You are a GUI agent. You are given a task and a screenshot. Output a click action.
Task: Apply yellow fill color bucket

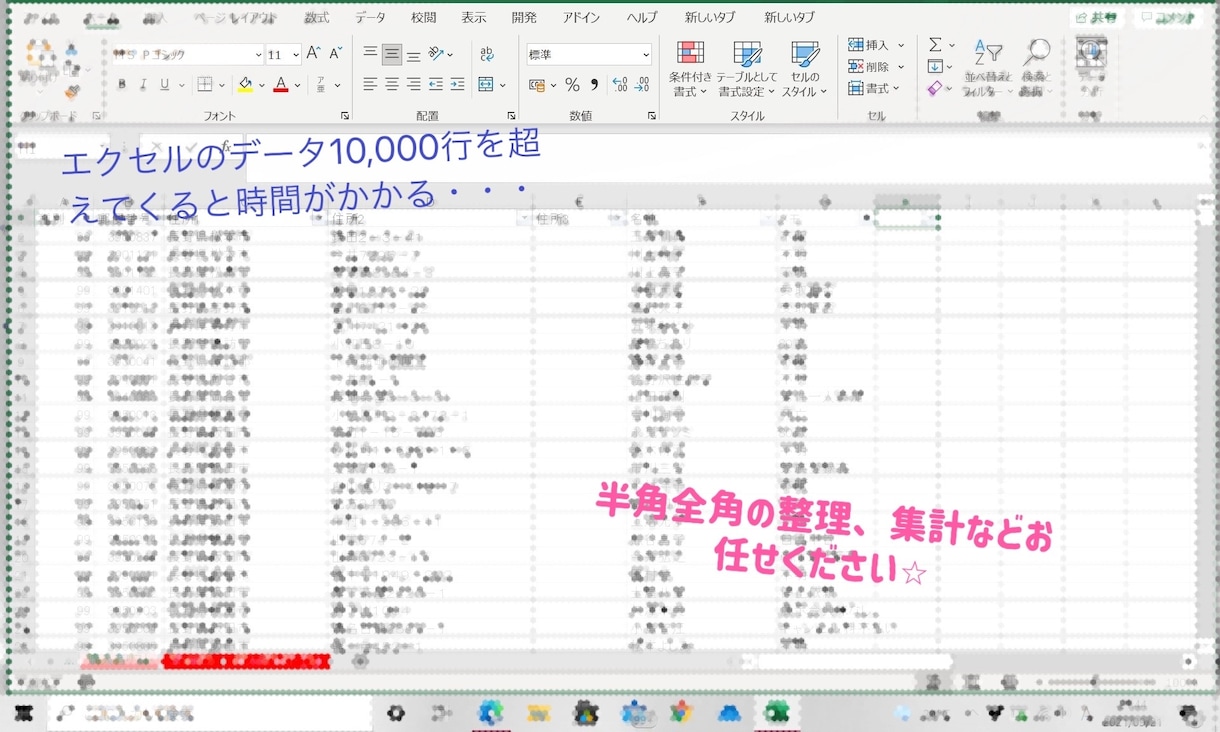245,85
